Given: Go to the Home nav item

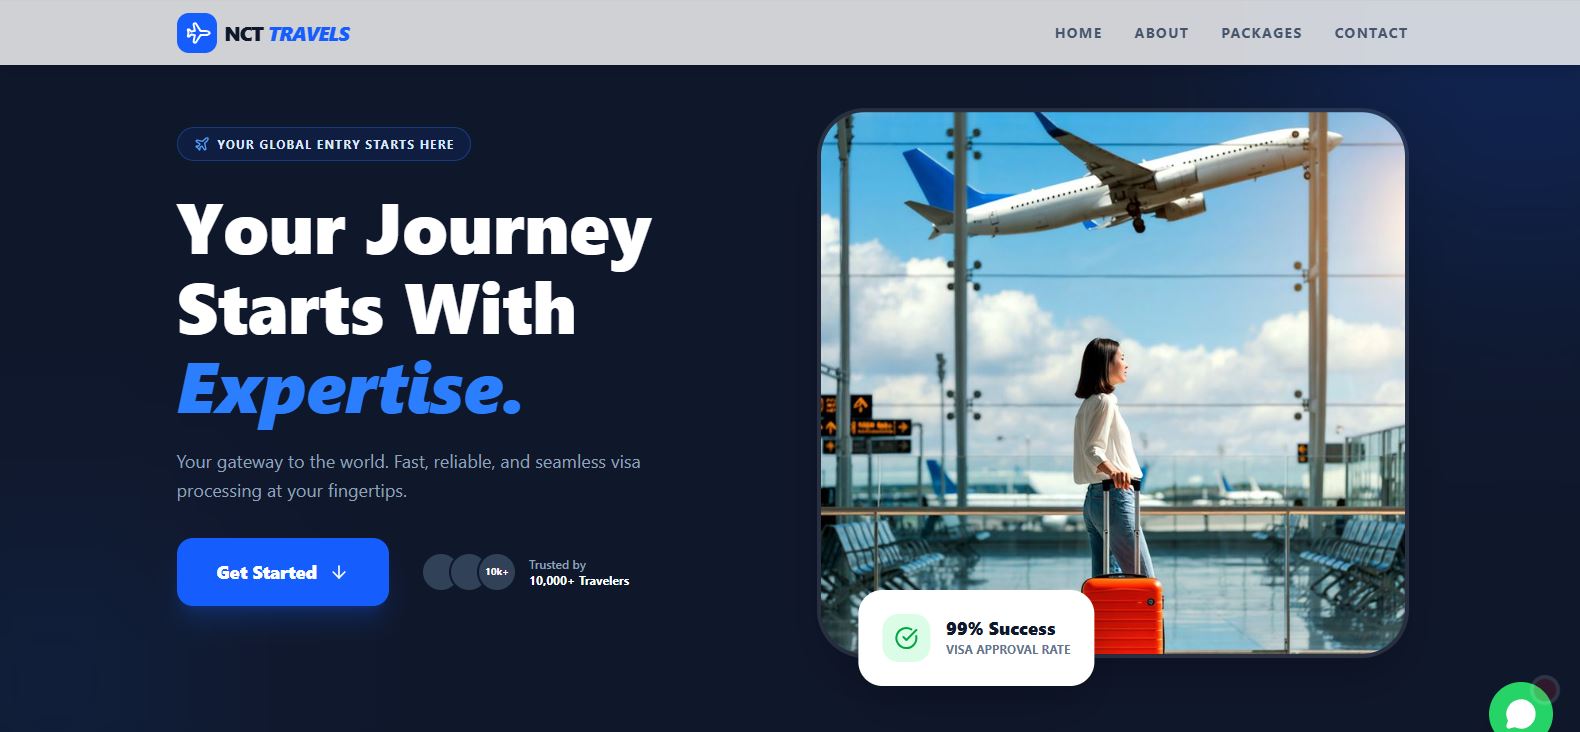Looking at the screenshot, I should (1078, 33).
